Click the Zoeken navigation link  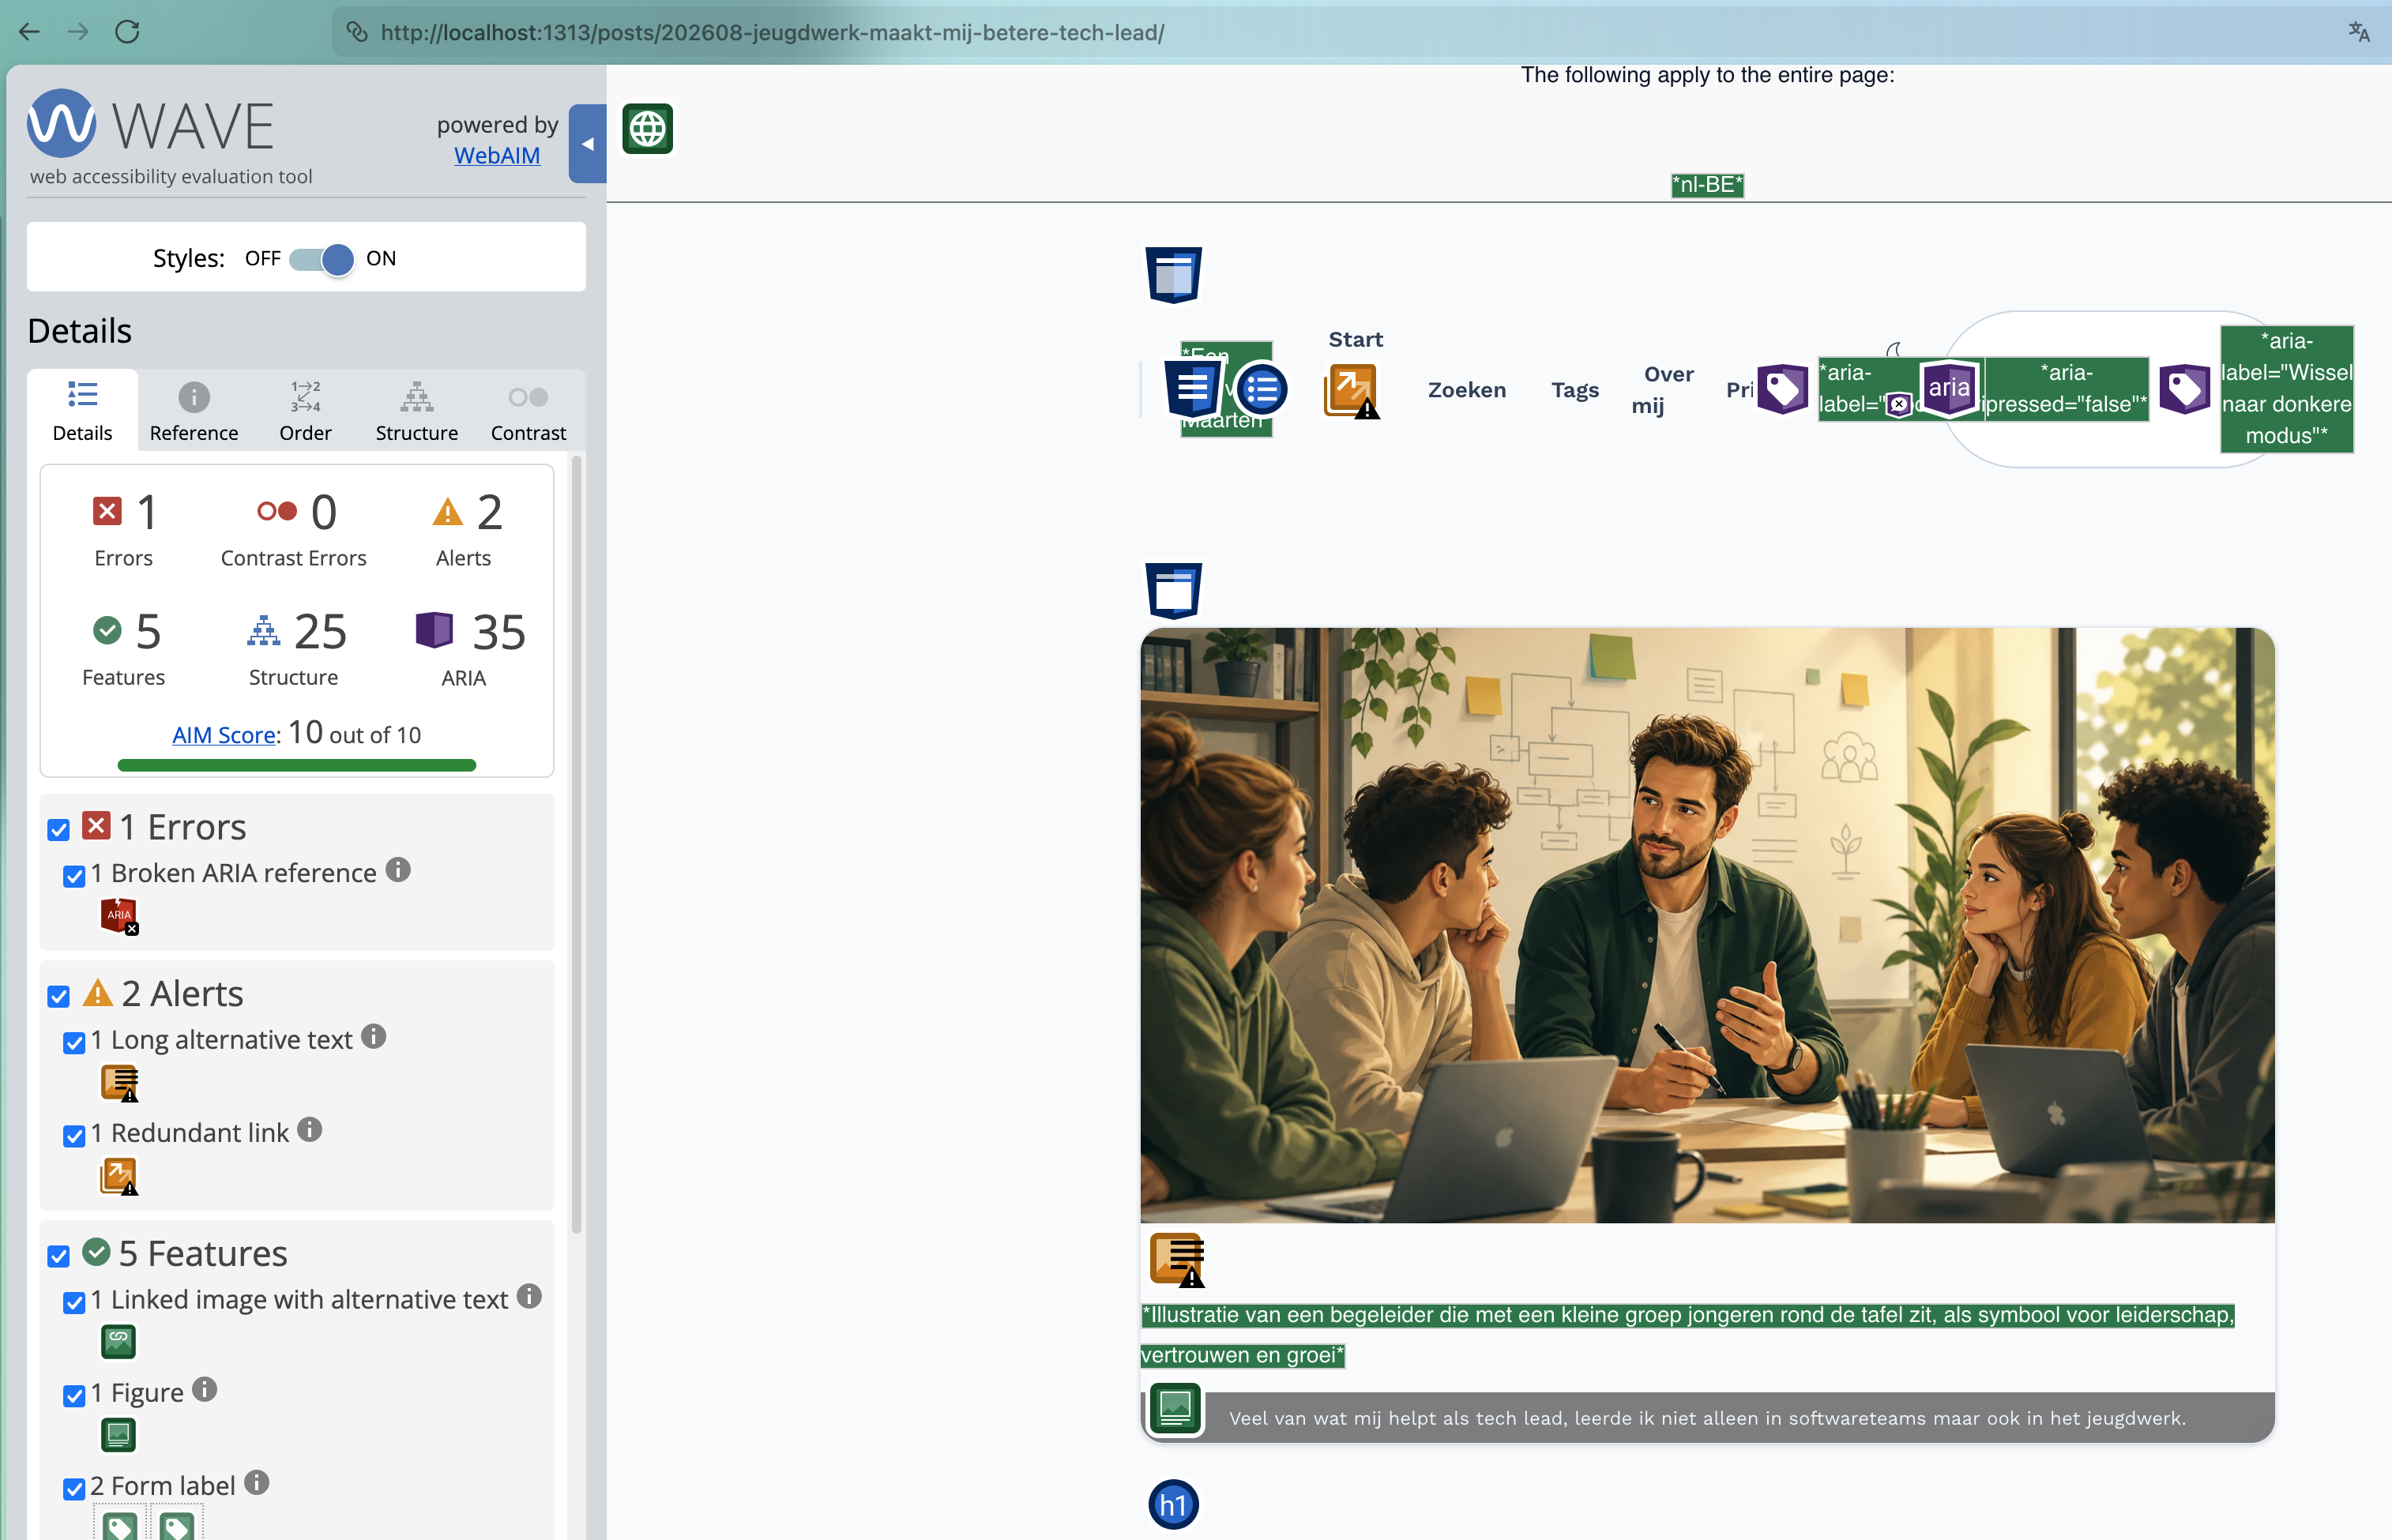tap(1467, 390)
